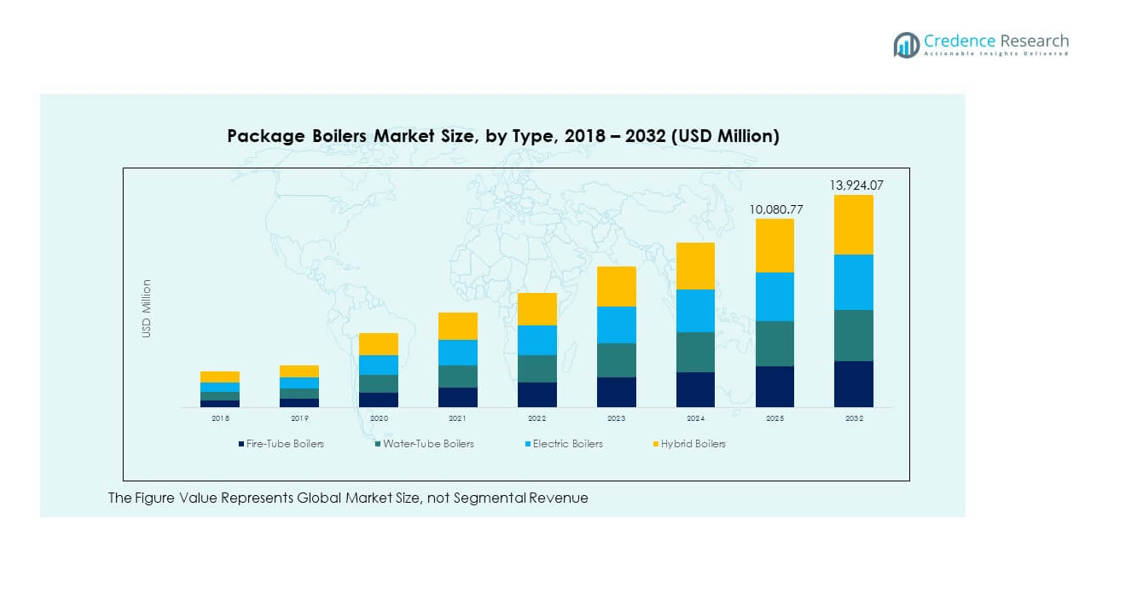Select the Hybrid Boilers legend label
1141x590 pixels.
(x=693, y=444)
